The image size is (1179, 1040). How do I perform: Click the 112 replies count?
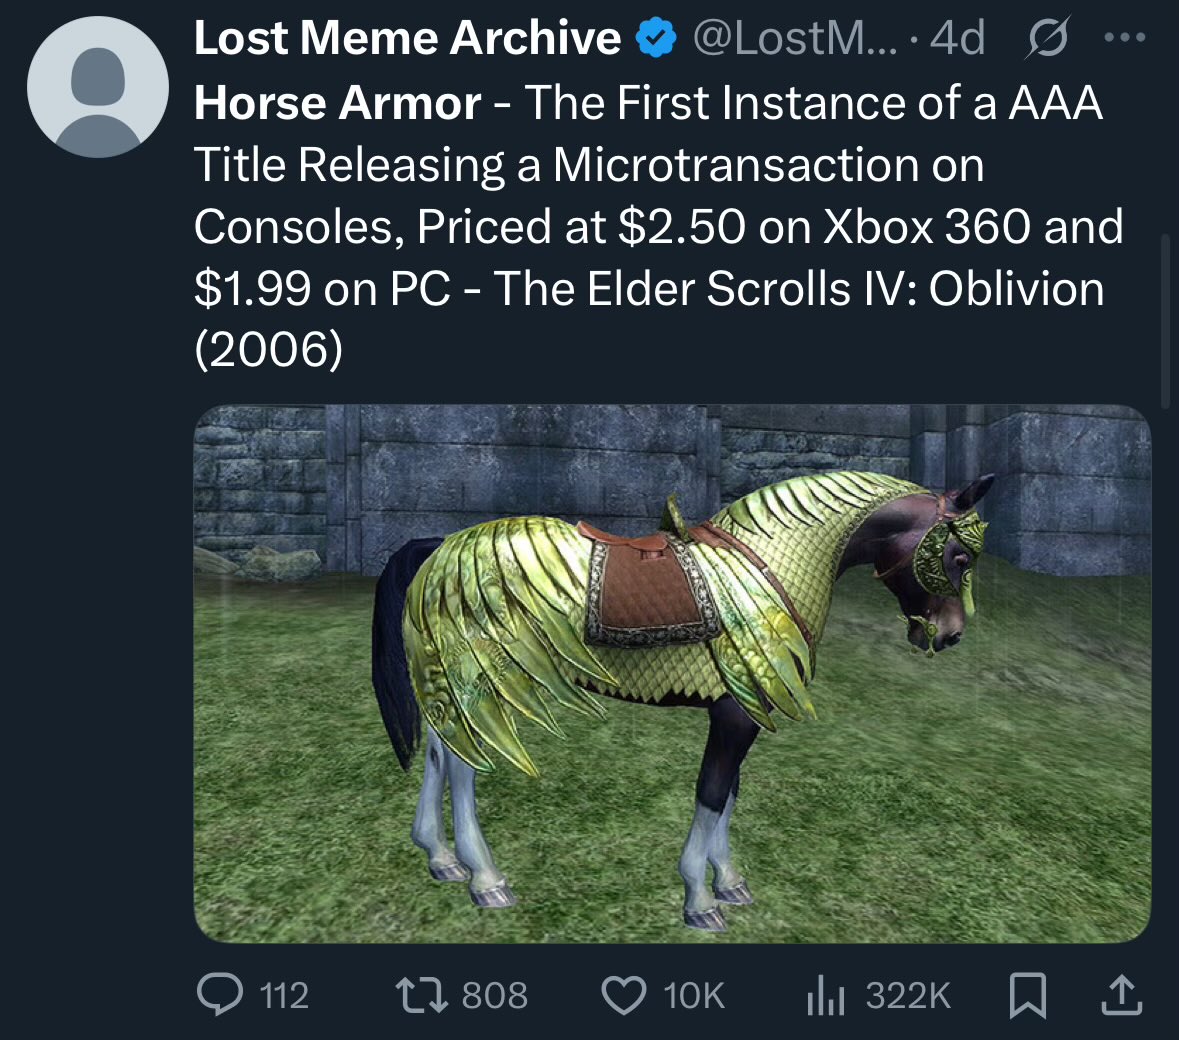click(x=284, y=996)
